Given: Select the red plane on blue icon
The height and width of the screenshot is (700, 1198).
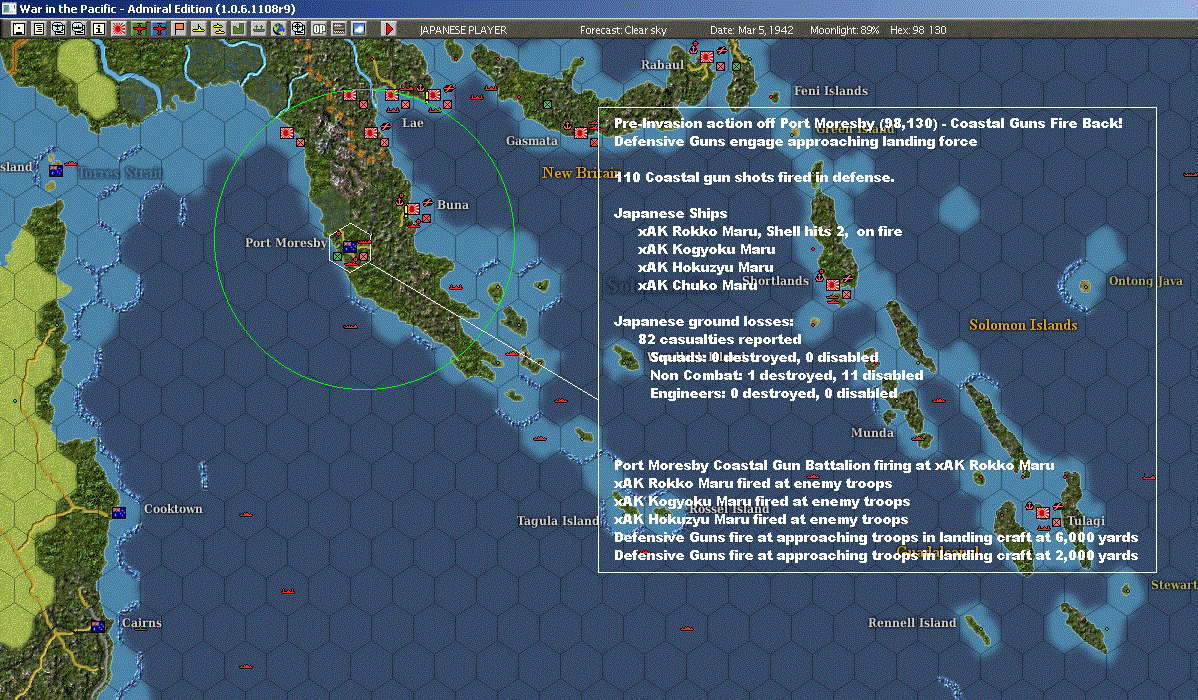Looking at the screenshot, I should 159,29.
